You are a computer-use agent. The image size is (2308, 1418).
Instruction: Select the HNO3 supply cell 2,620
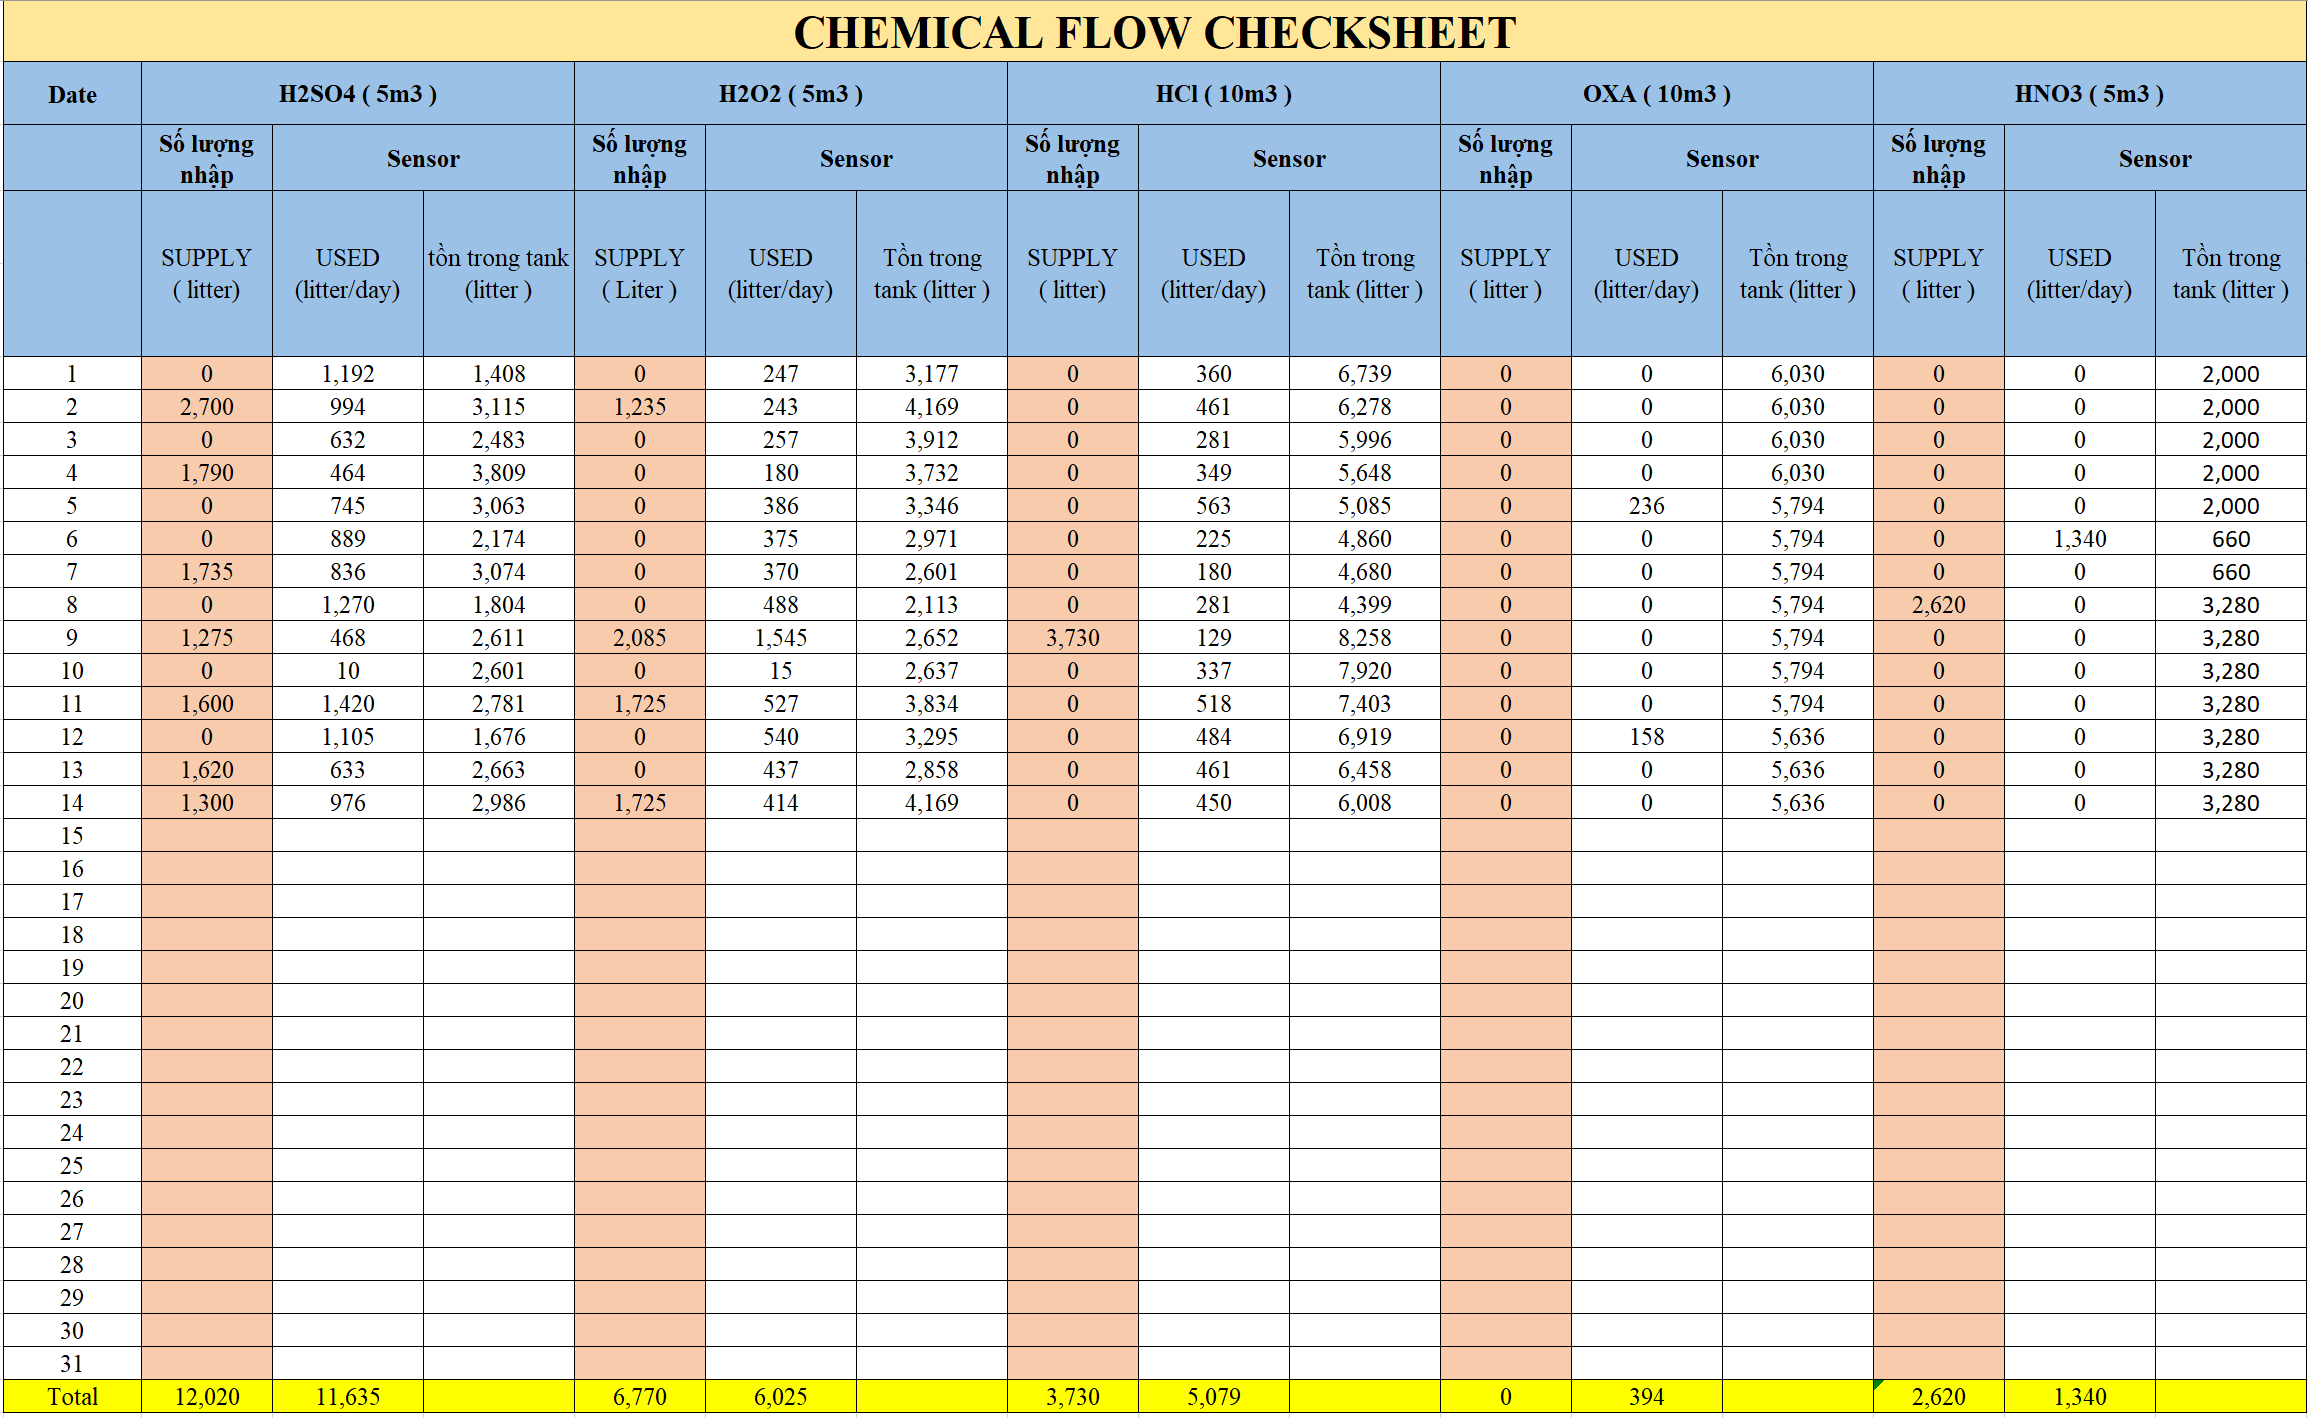(1939, 605)
